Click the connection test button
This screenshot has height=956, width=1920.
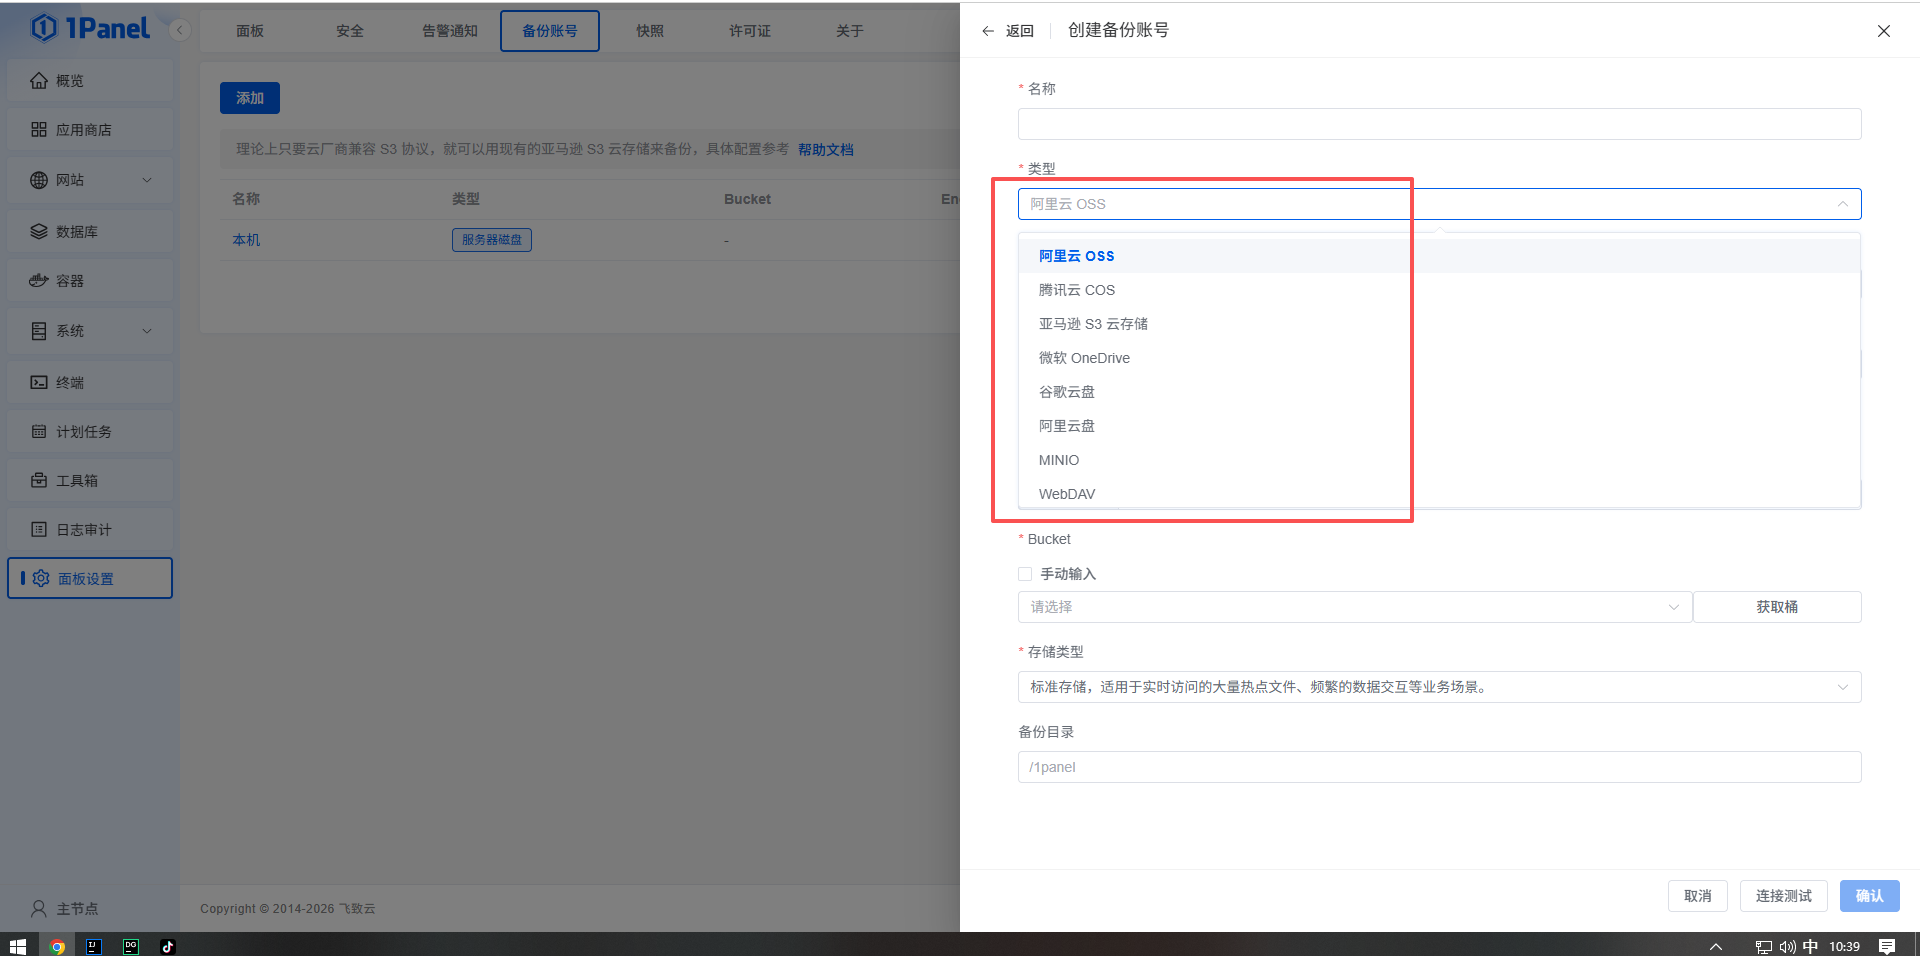(1783, 896)
